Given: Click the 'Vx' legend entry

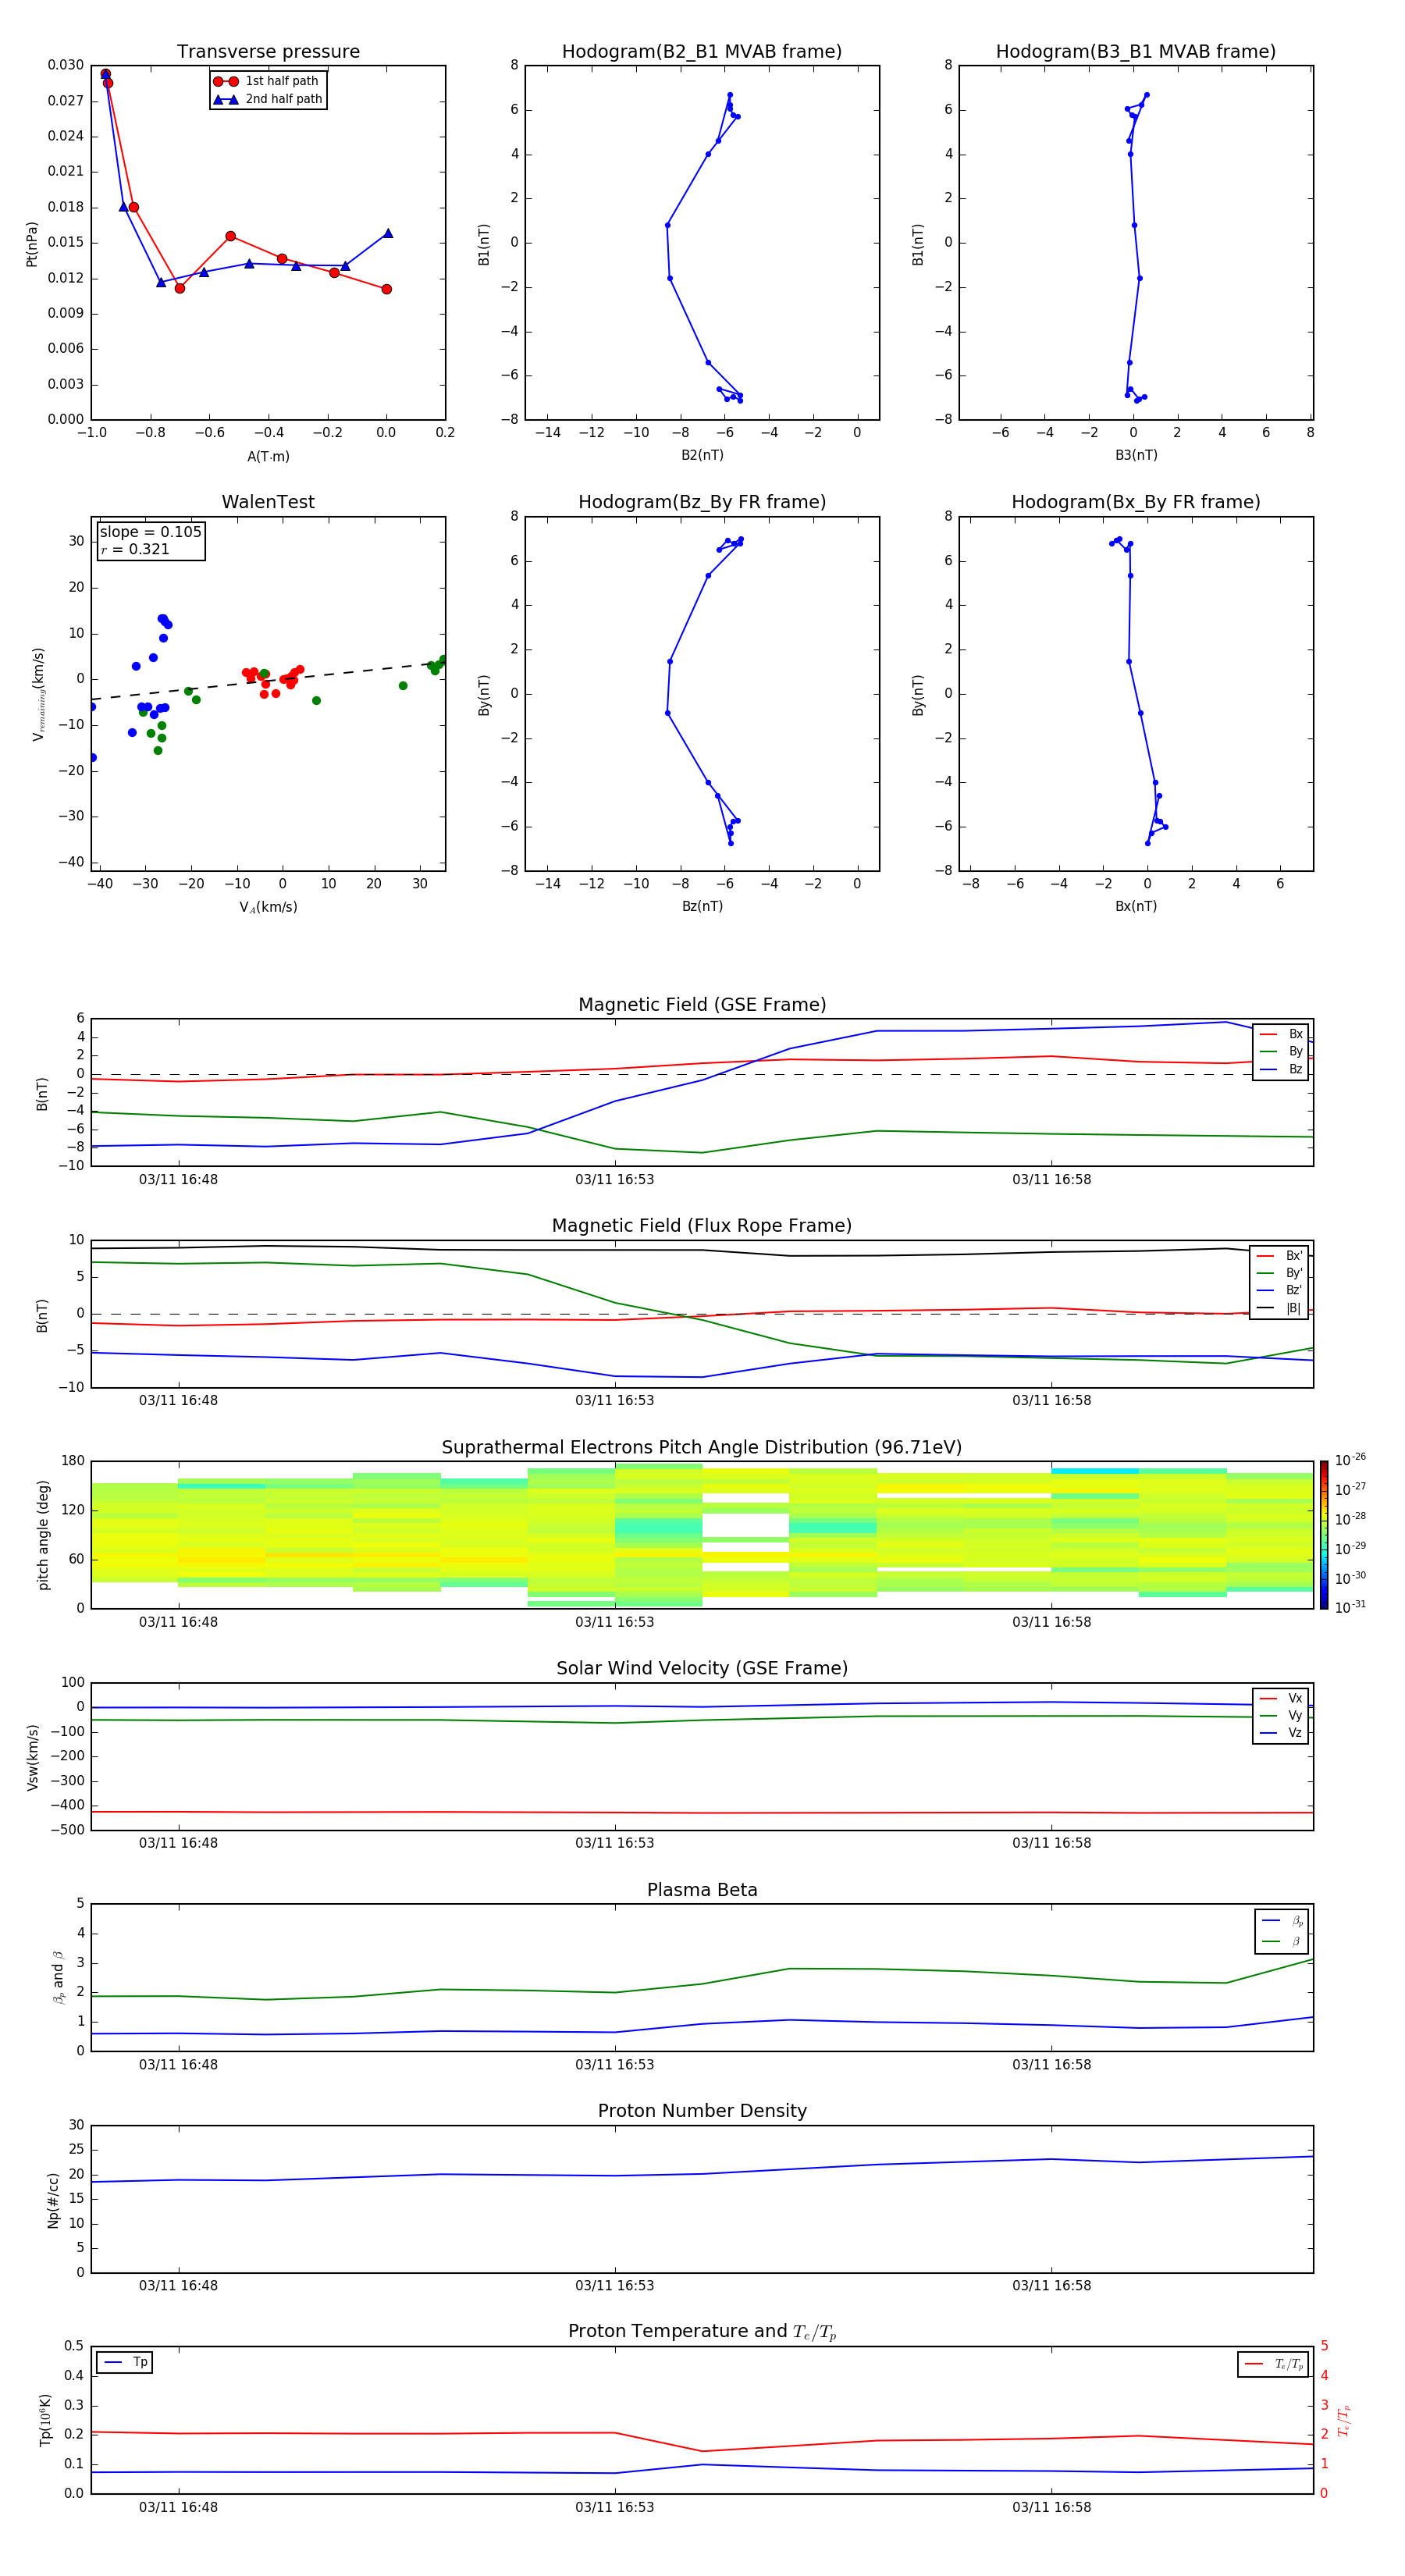Looking at the screenshot, I should click(x=1281, y=1698).
